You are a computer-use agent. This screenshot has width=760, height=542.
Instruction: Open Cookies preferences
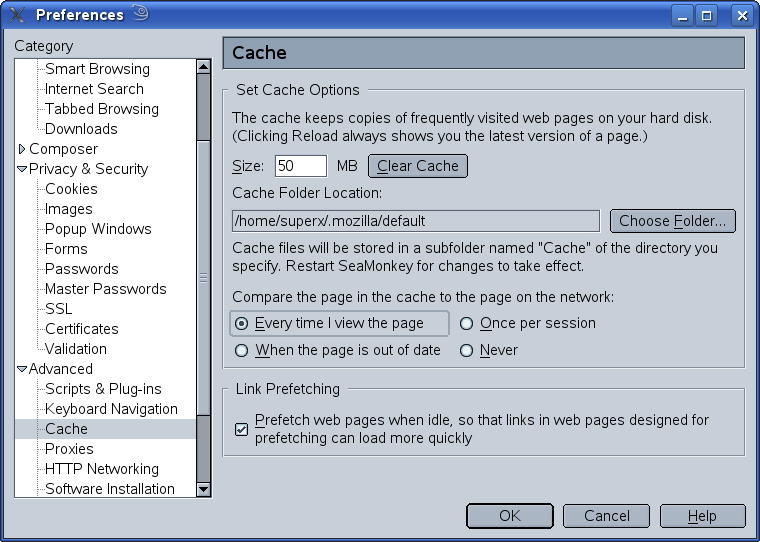pos(71,189)
